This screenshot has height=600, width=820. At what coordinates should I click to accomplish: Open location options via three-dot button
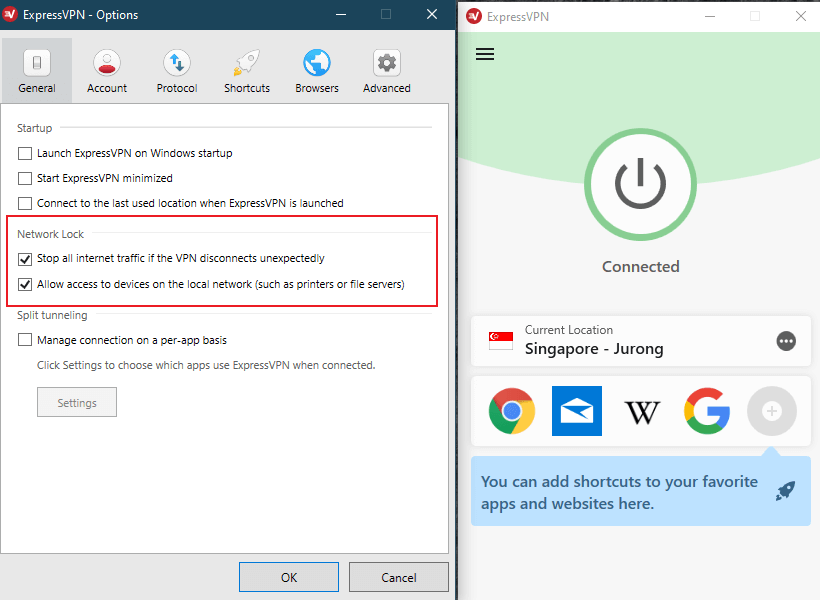[785, 341]
